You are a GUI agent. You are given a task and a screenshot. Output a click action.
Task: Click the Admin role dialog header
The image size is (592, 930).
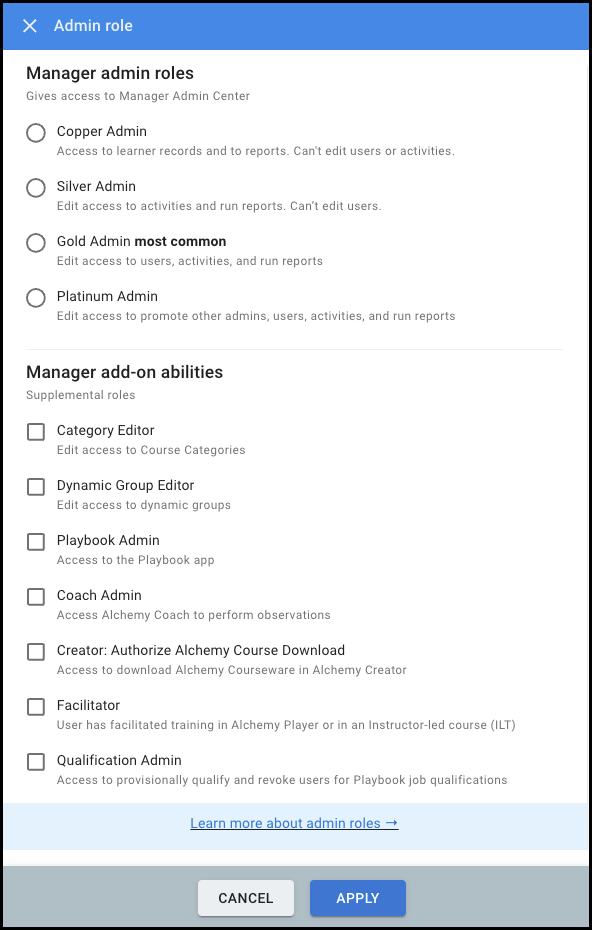[x=93, y=25]
